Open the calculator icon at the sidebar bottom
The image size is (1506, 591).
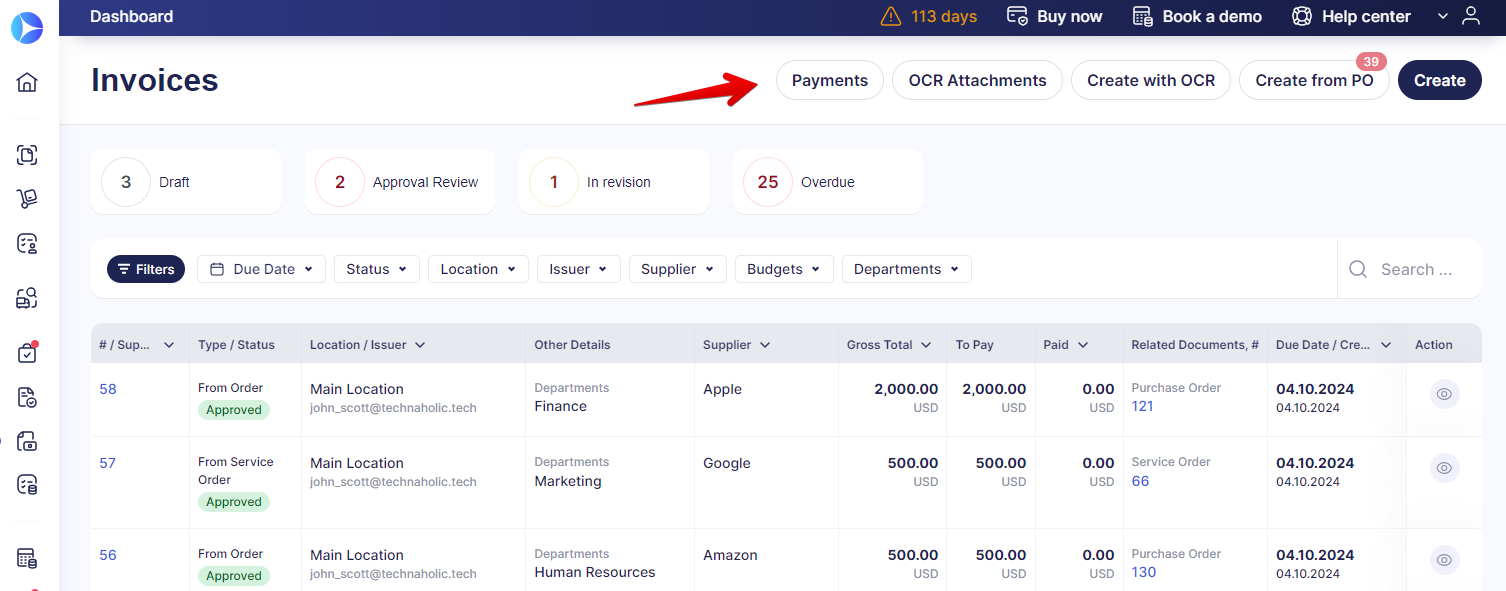coord(27,557)
